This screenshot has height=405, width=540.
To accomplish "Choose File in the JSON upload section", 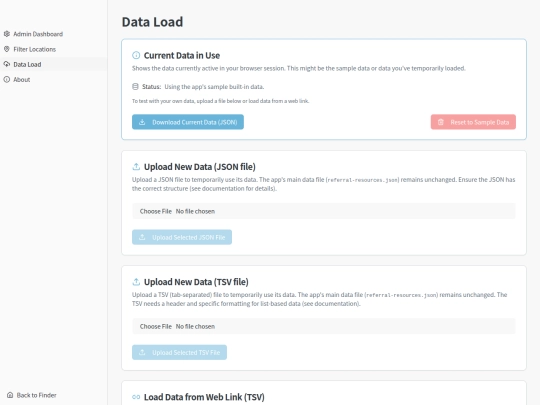I will click(156, 211).
